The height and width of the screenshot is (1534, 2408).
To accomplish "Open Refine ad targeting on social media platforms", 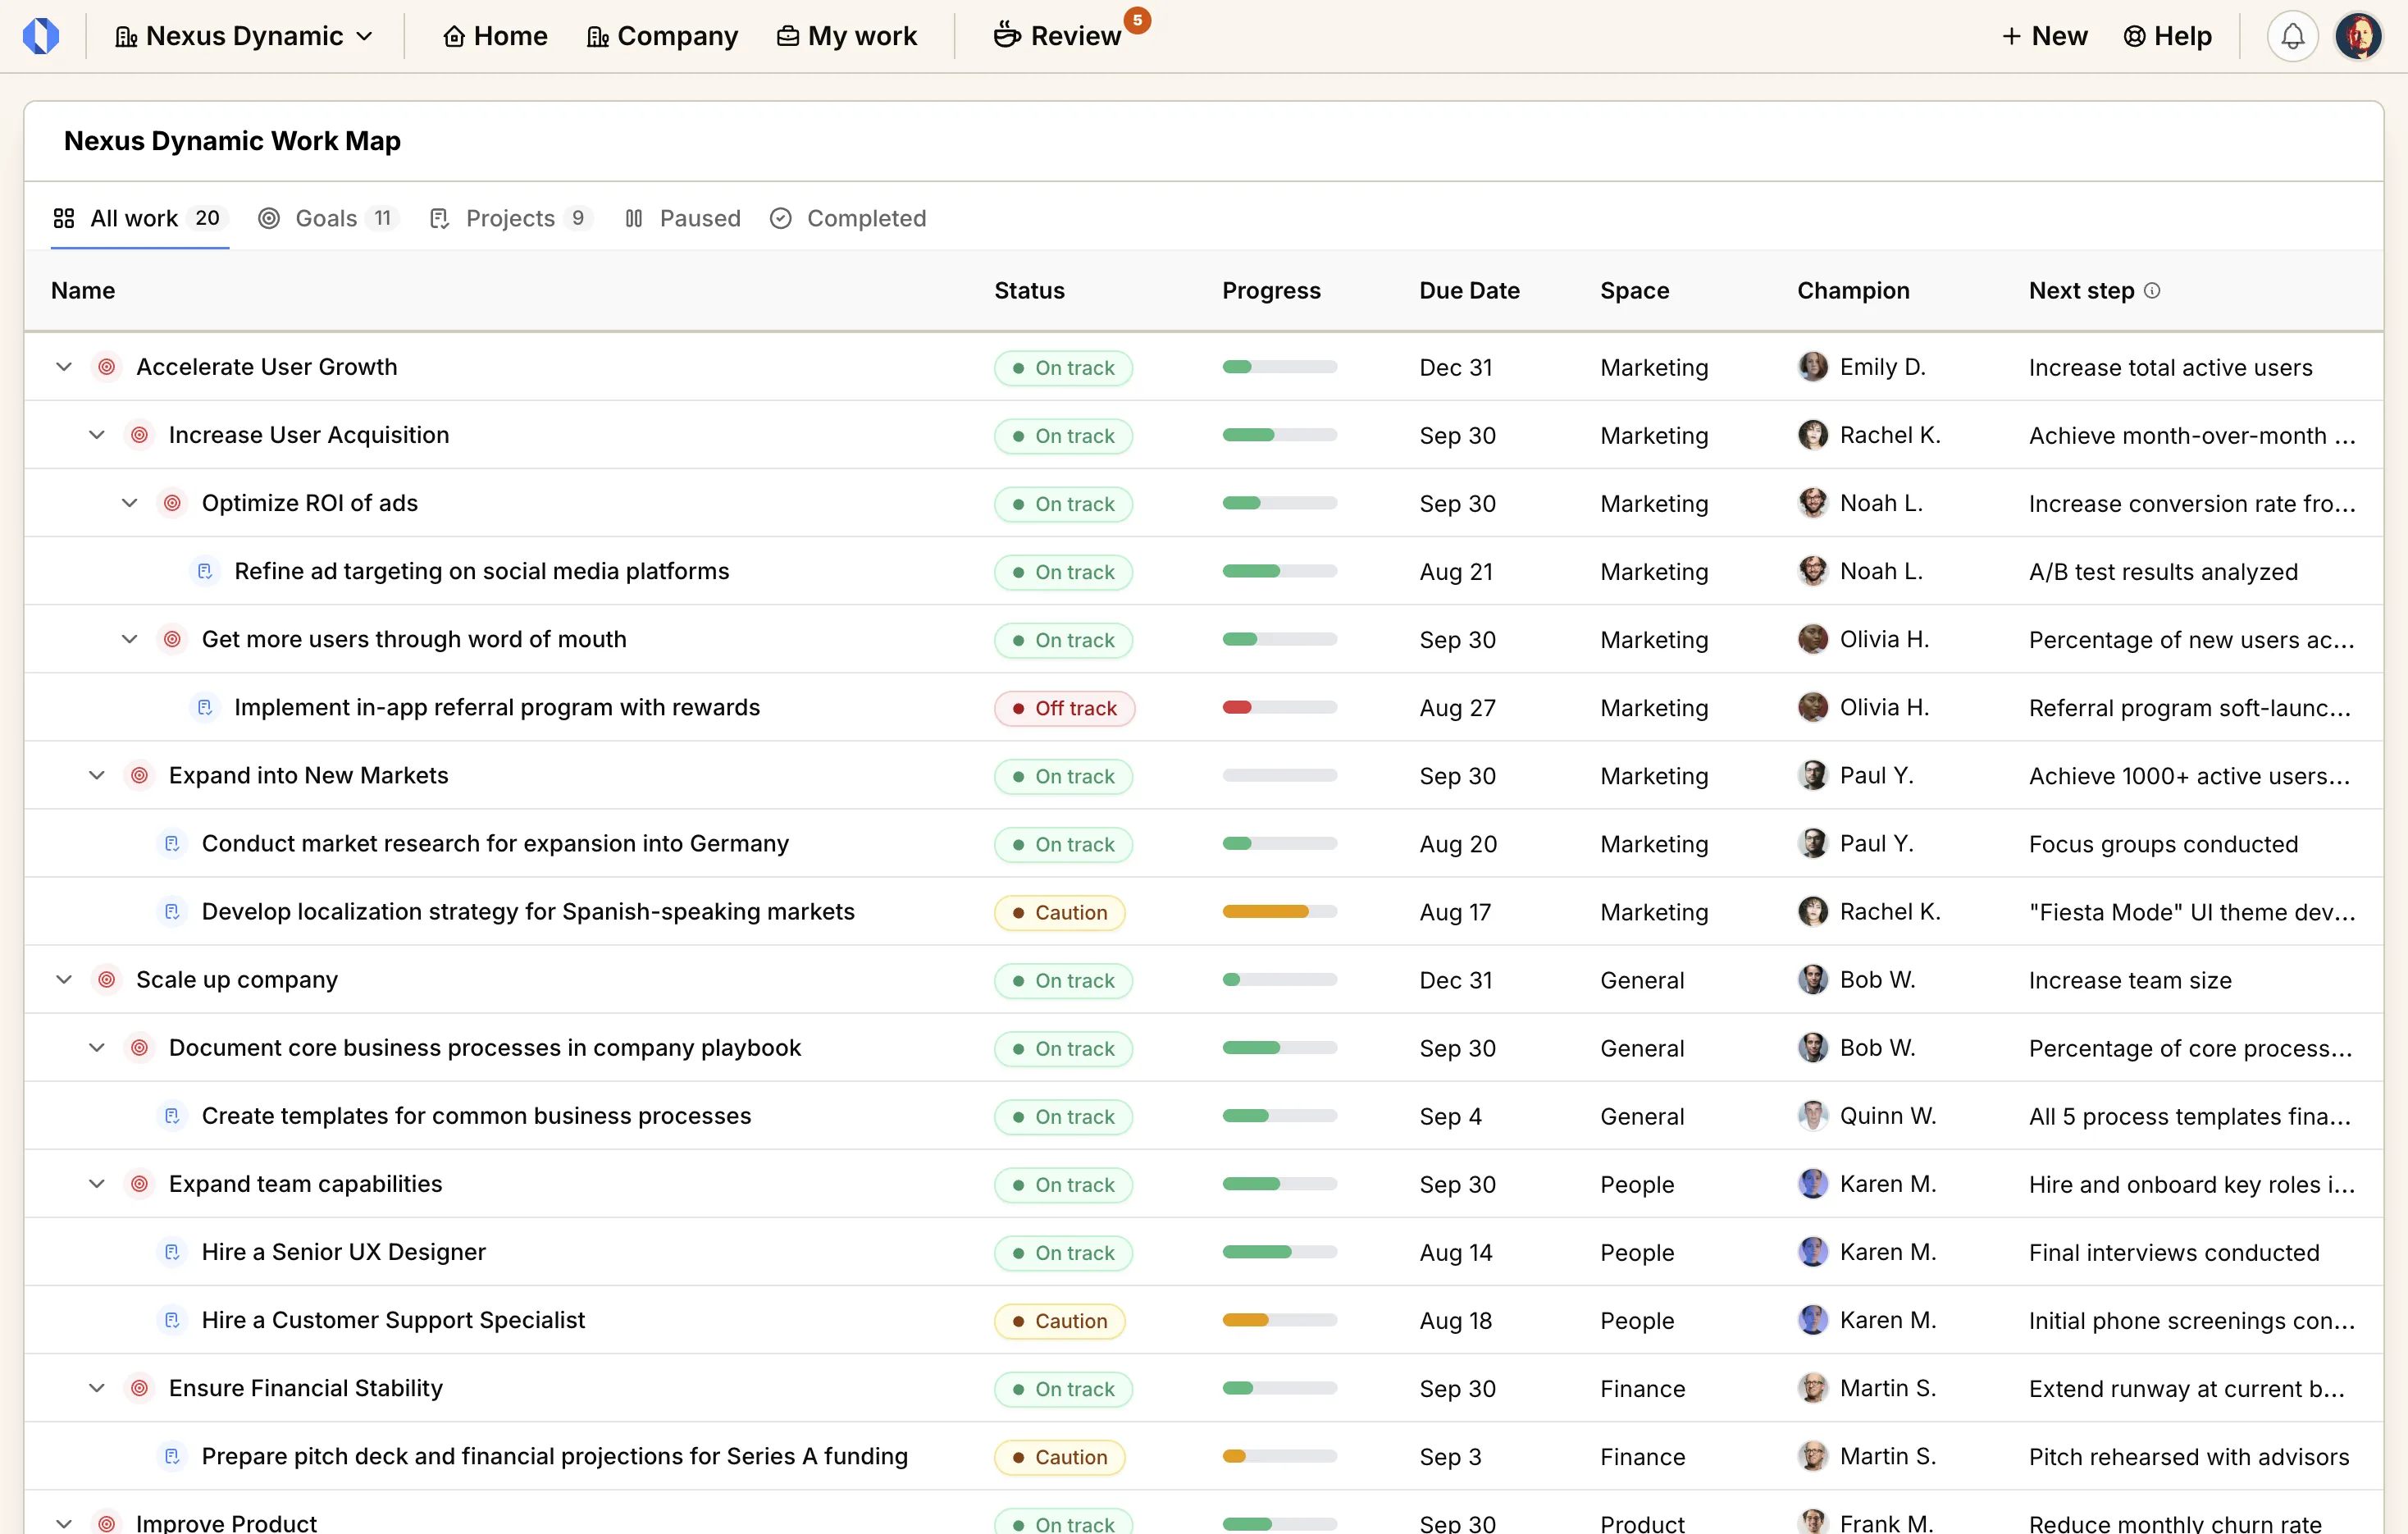I will pos(481,571).
